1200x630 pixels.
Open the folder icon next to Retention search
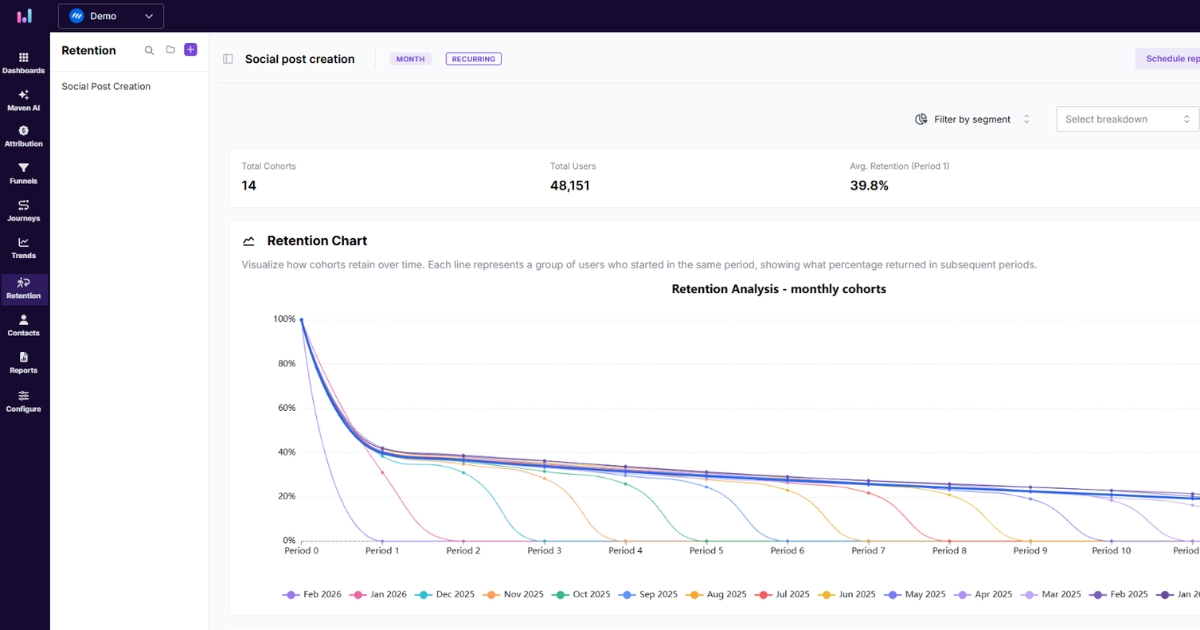point(169,50)
